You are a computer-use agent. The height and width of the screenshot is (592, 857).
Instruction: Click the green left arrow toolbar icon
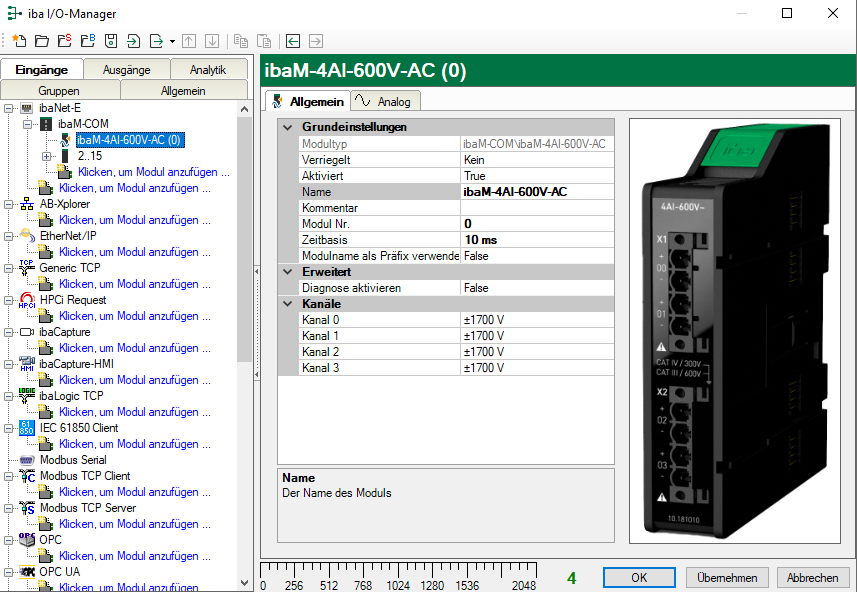[x=293, y=41]
